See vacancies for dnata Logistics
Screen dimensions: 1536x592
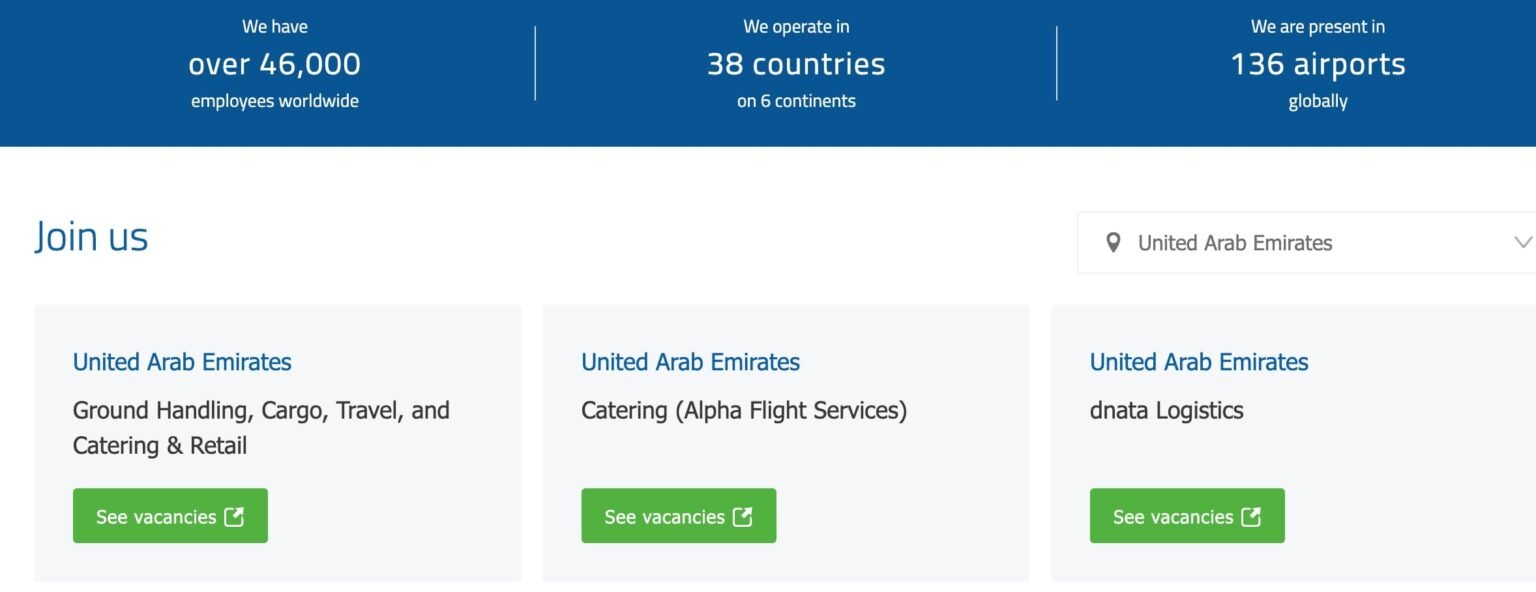[x=1187, y=516]
